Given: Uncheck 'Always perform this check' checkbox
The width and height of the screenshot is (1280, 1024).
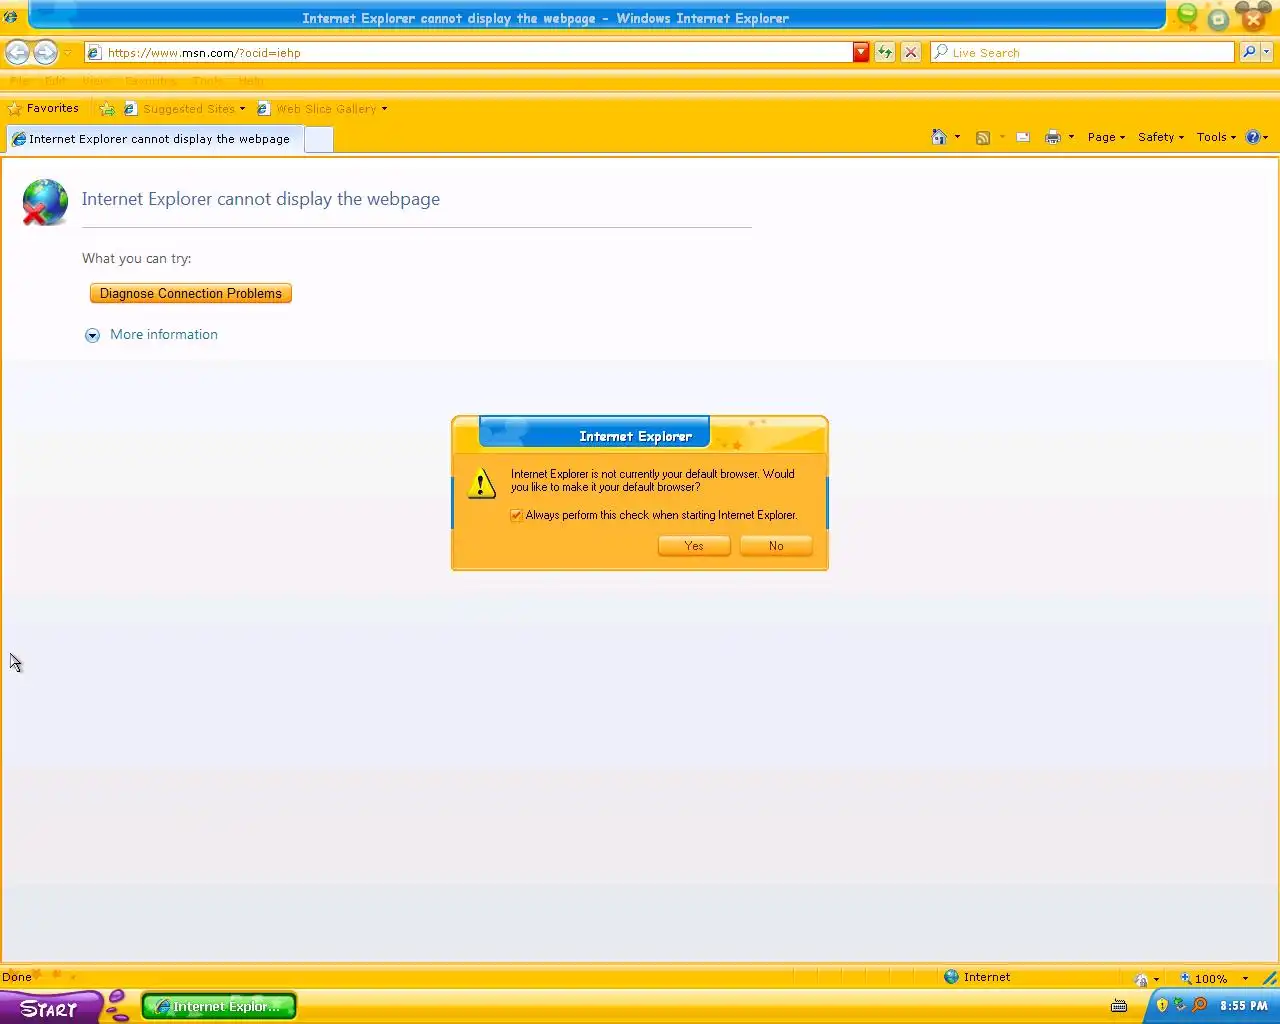Looking at the screenshot, I should click(516, 515).
